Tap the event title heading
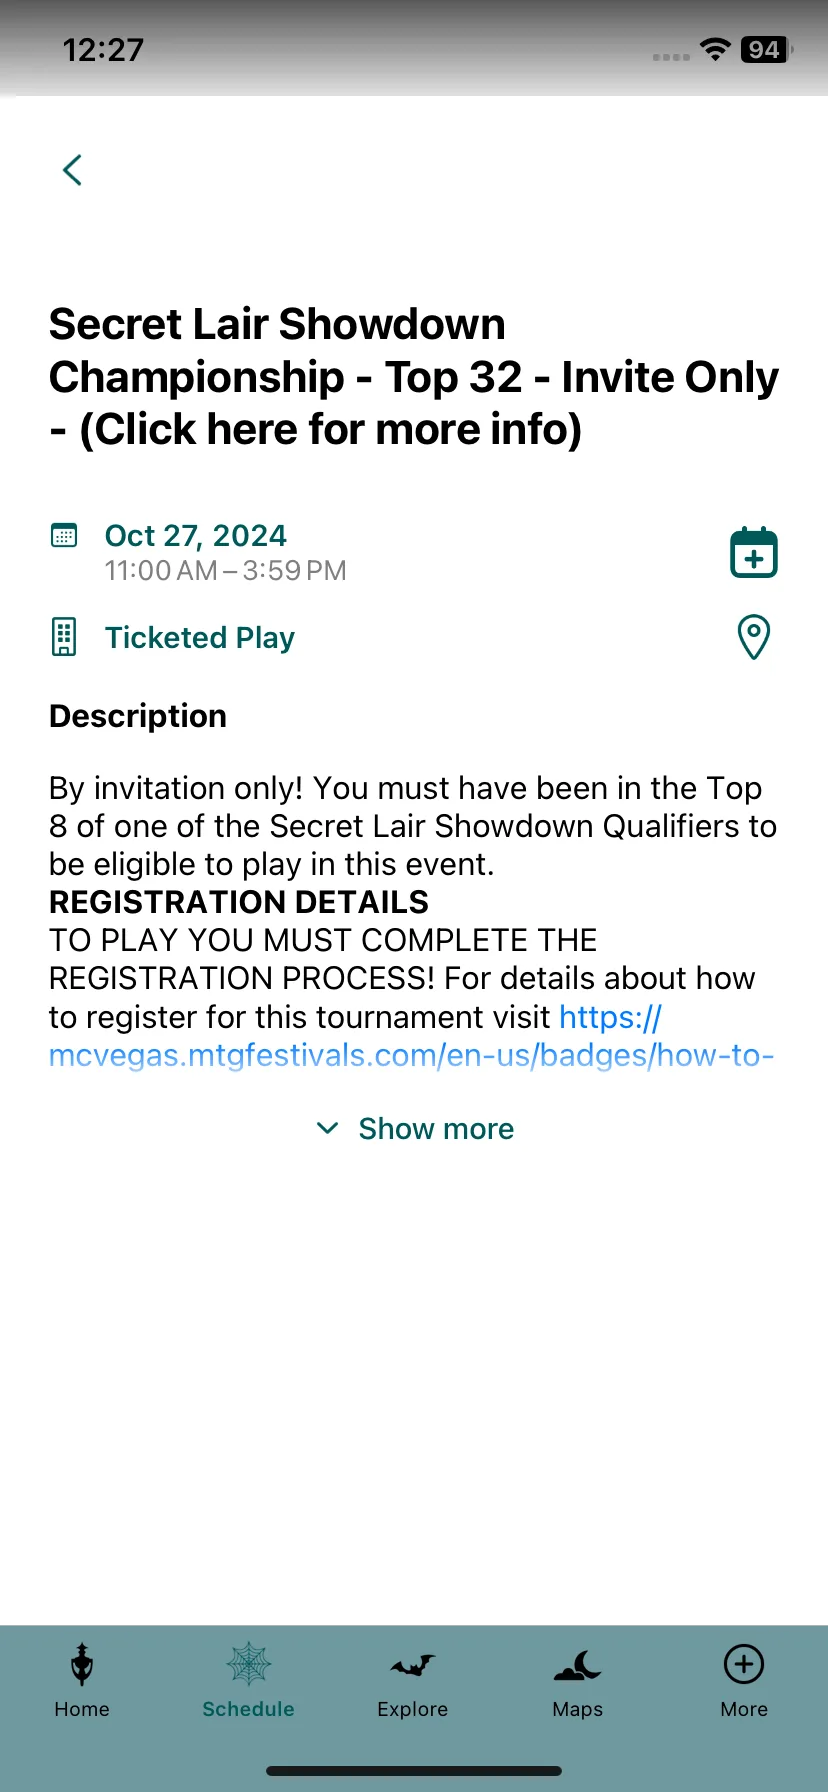The image size is (828, 1792). 414,377
